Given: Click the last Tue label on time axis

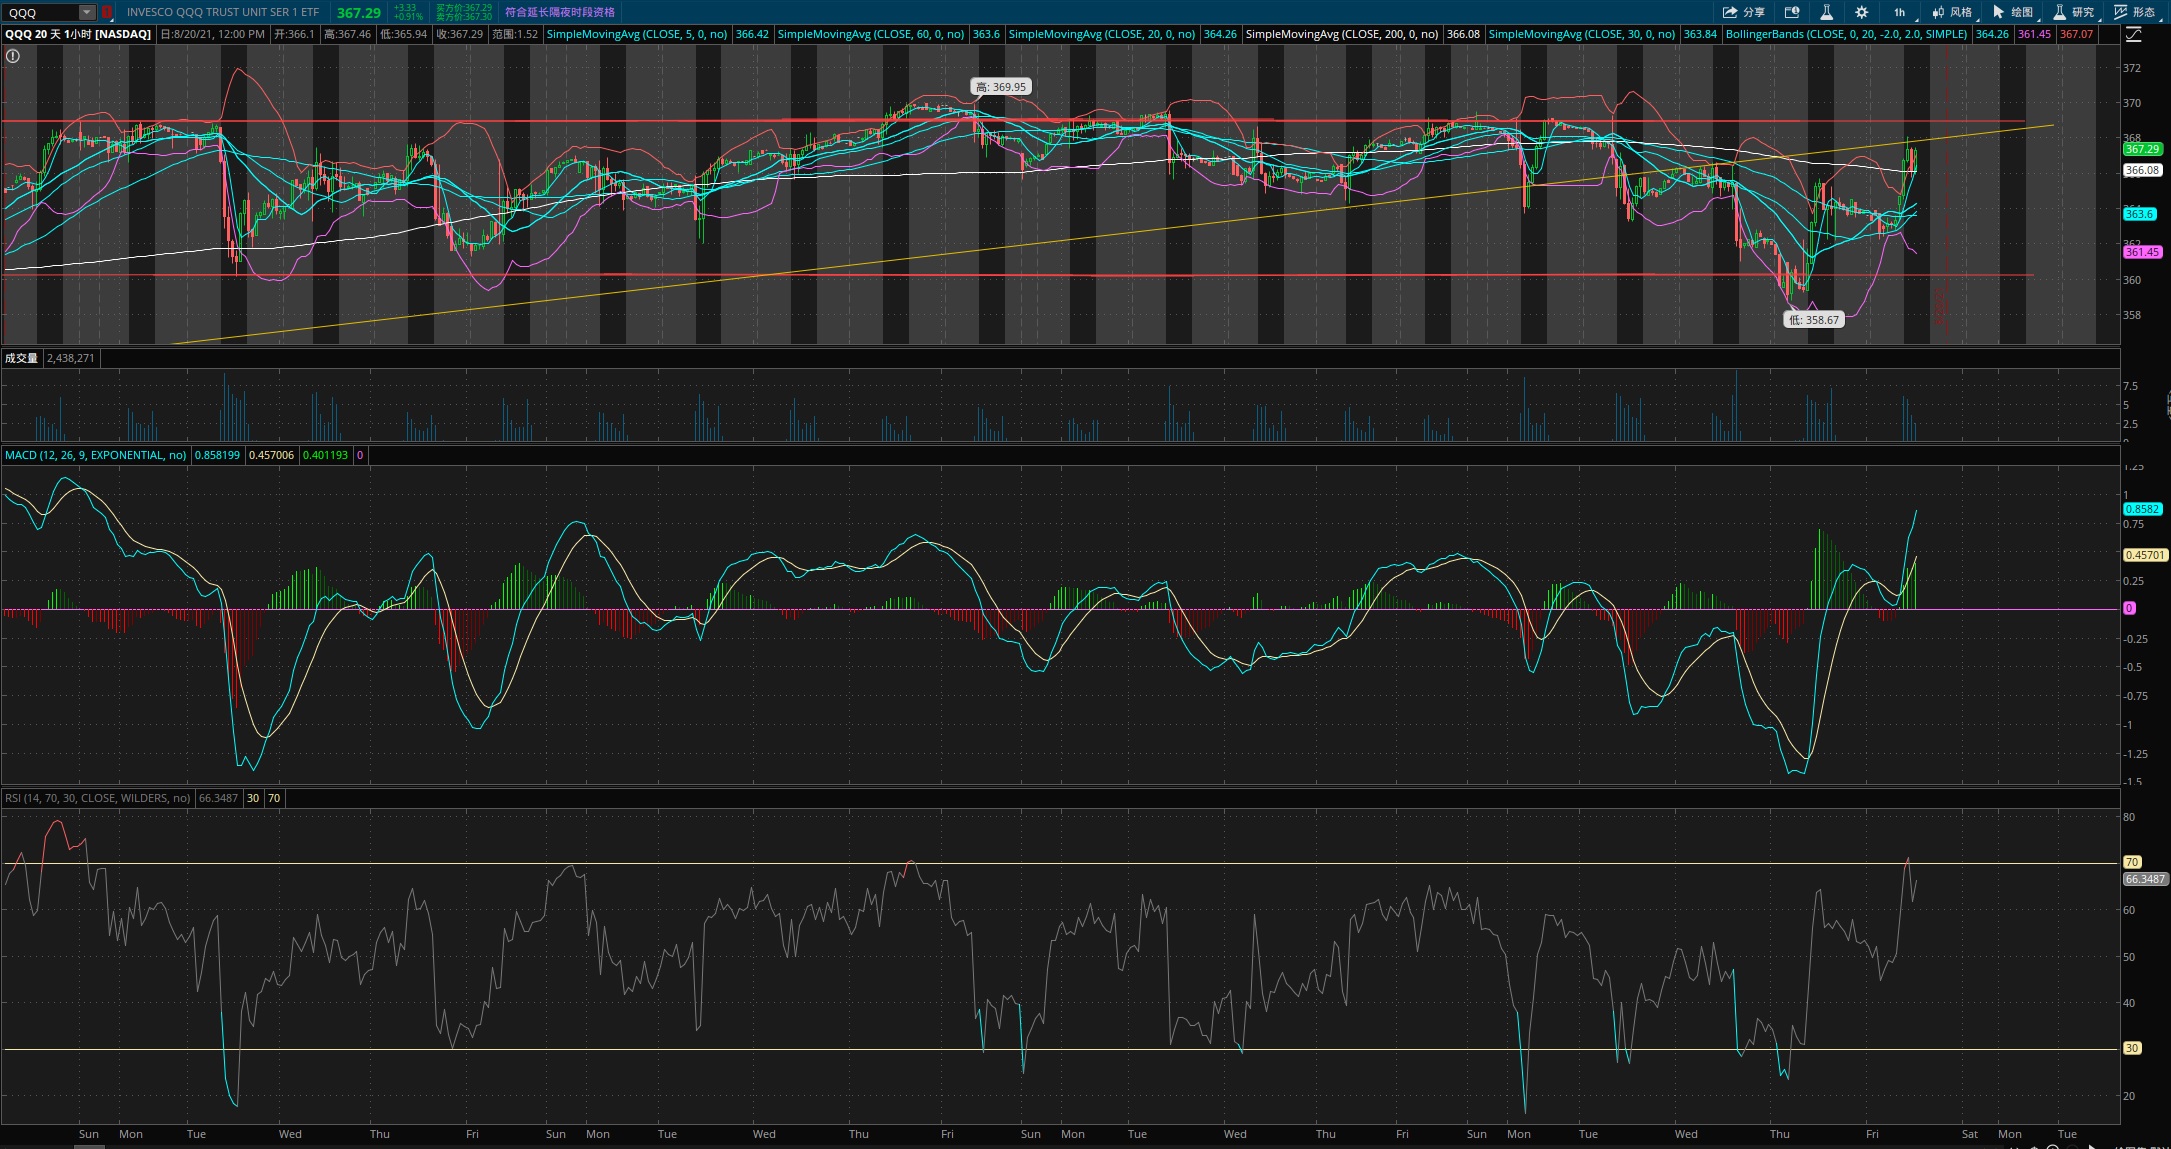Looking at the screenshot, I should click(2067, 1134).
